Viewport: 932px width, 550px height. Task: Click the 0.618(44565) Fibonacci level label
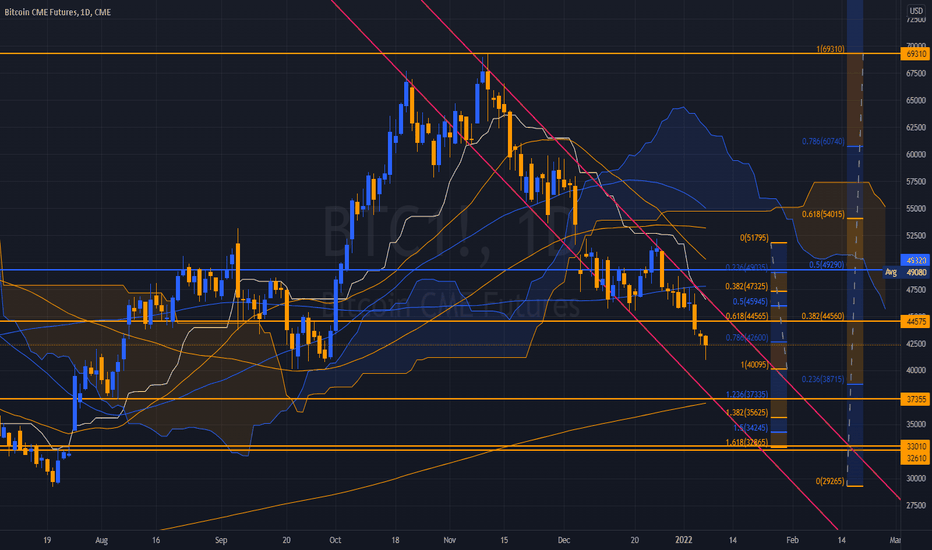pos(747,316)
